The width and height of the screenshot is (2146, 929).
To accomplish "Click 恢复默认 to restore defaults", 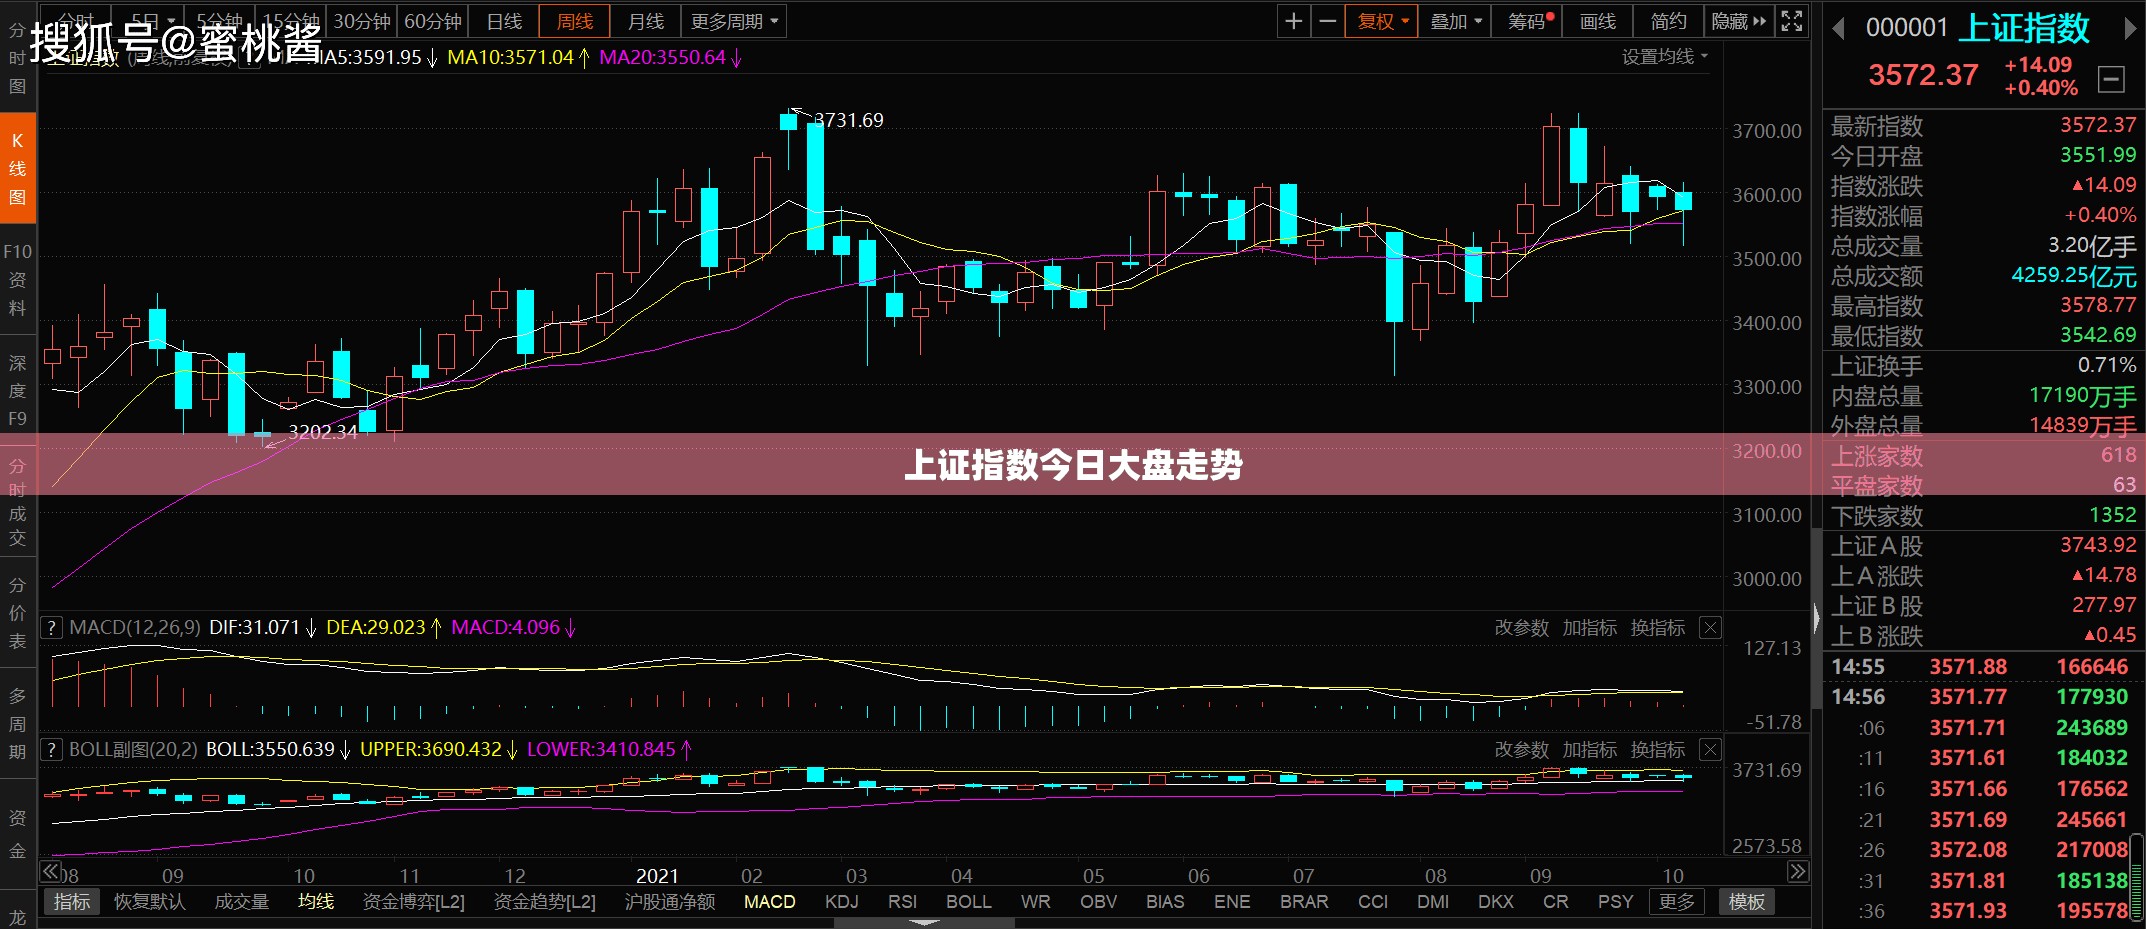I will [149, 902].
